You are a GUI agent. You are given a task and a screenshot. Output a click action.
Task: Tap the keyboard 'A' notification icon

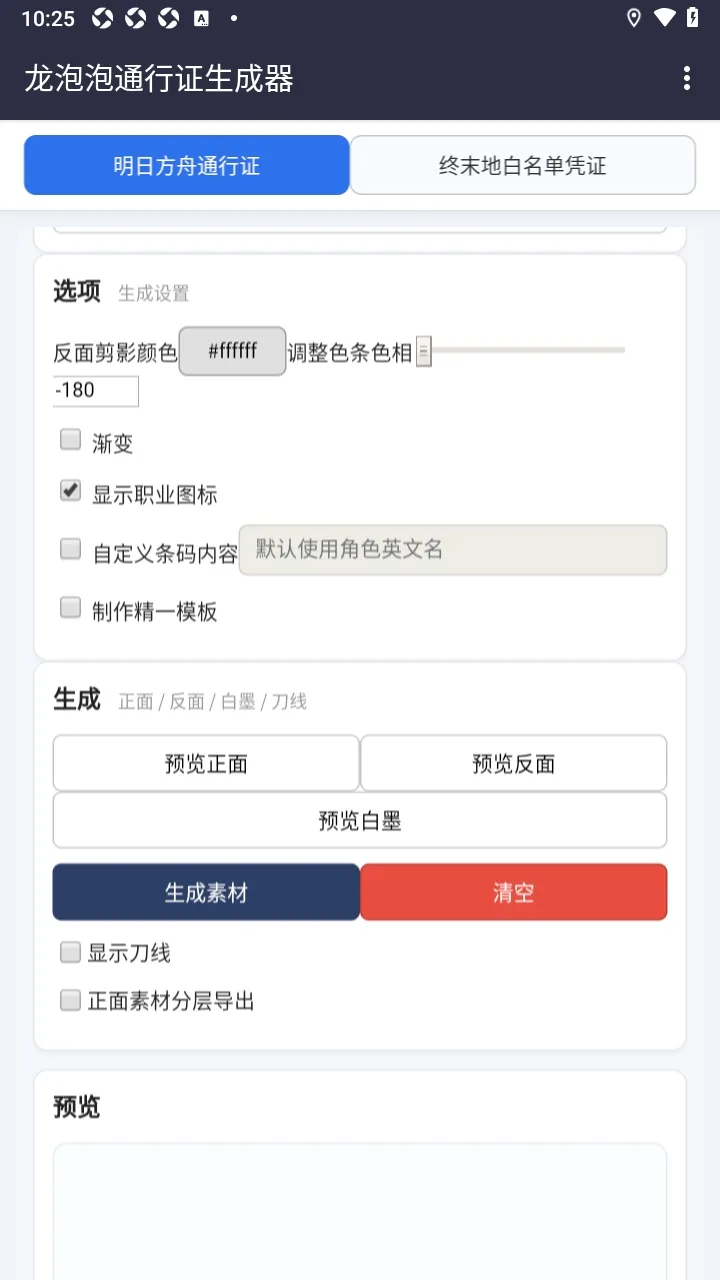[x=201, y=18]
